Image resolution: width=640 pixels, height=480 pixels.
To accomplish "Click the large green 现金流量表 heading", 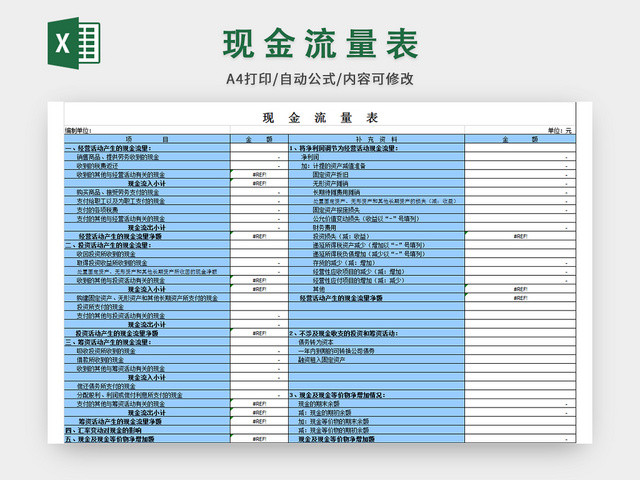I will click(320, 44).
